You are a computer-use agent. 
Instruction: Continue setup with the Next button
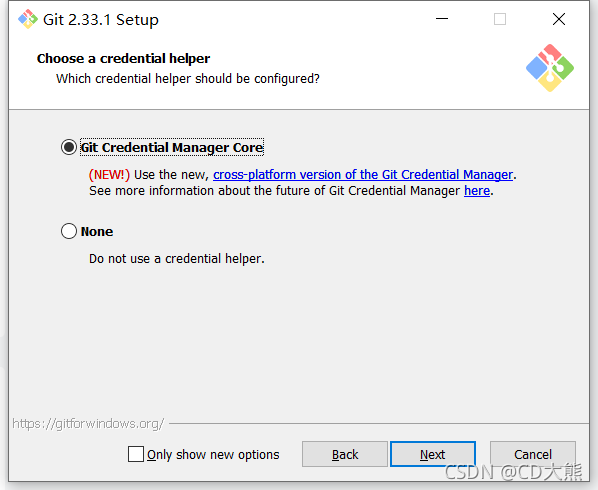pos(433,454)
